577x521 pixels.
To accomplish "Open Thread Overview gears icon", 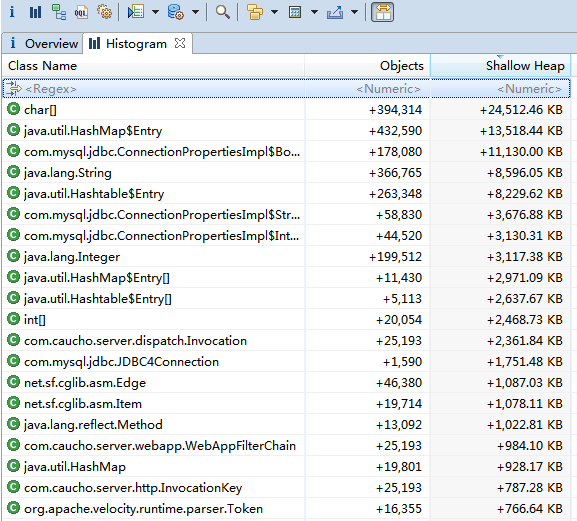I will 105,12.
